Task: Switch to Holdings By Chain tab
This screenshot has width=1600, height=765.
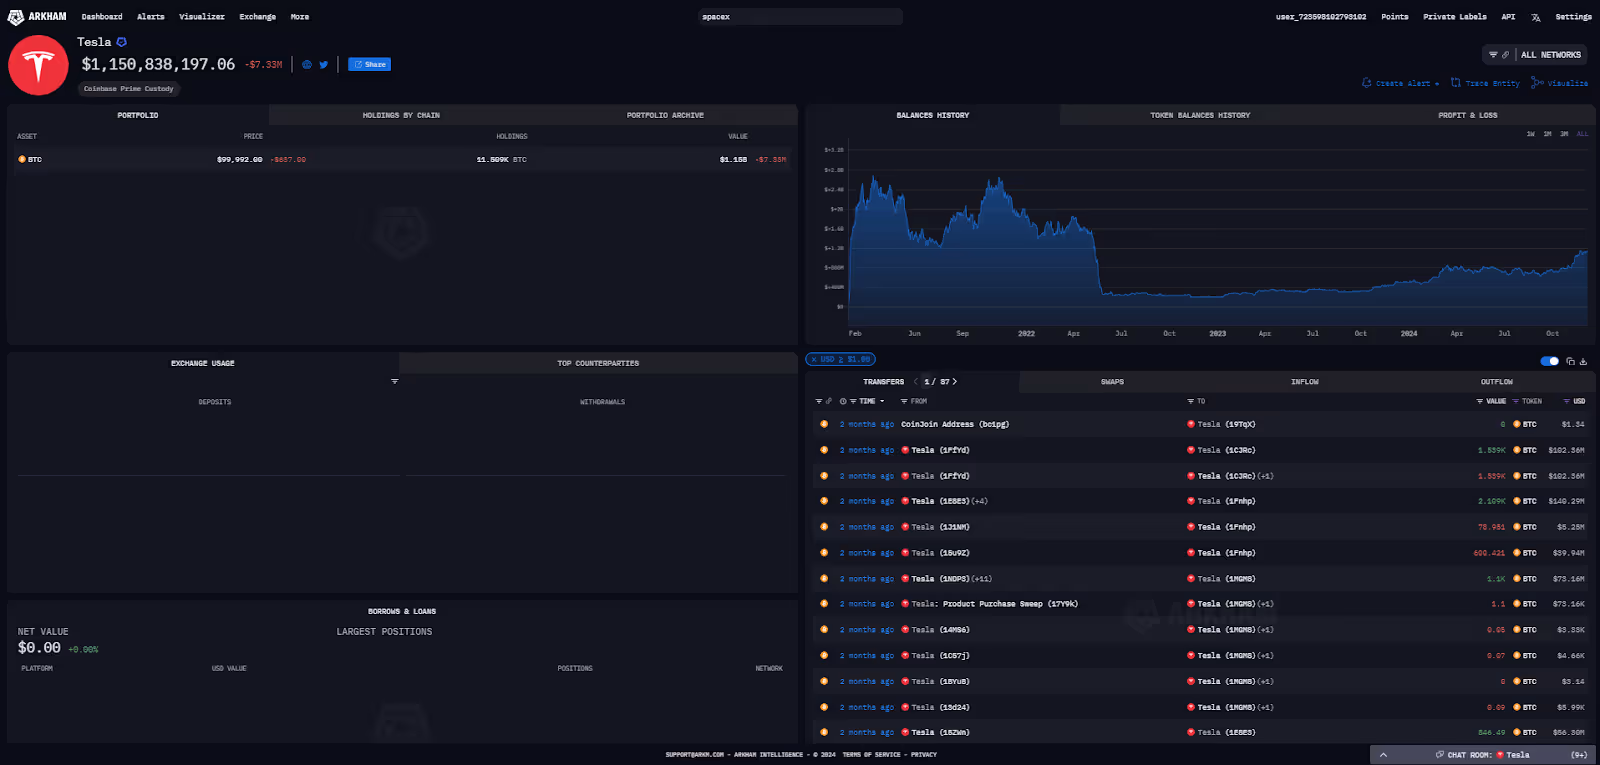Action: [401, 115]
